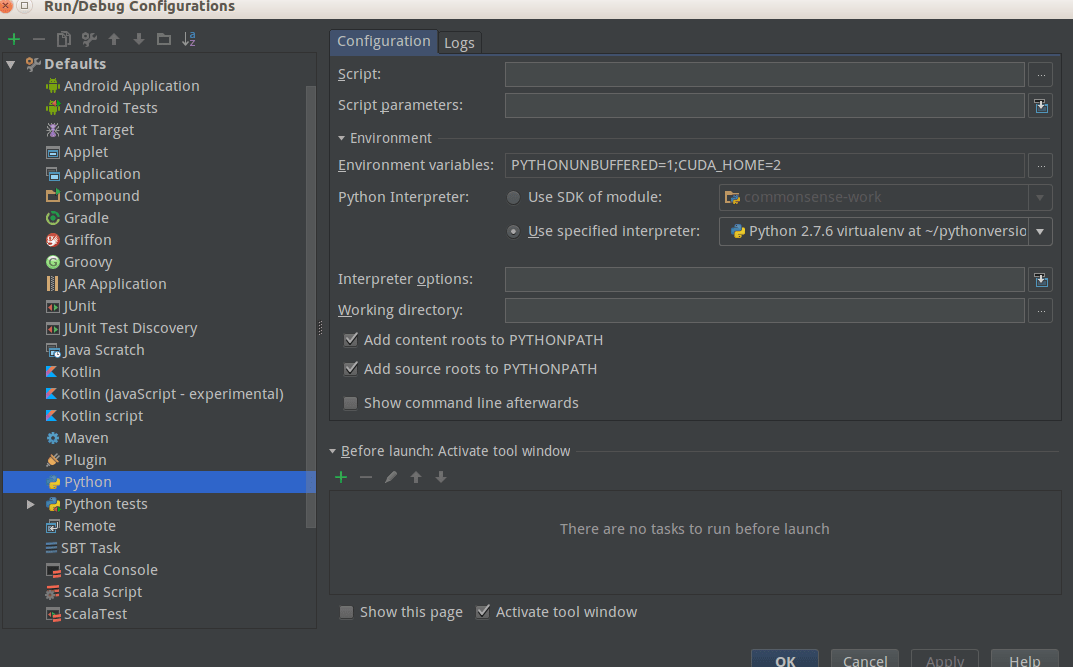Enable Show command line afterwards
The width and height of the screenshot is (1073, 667).
point(350,403)
